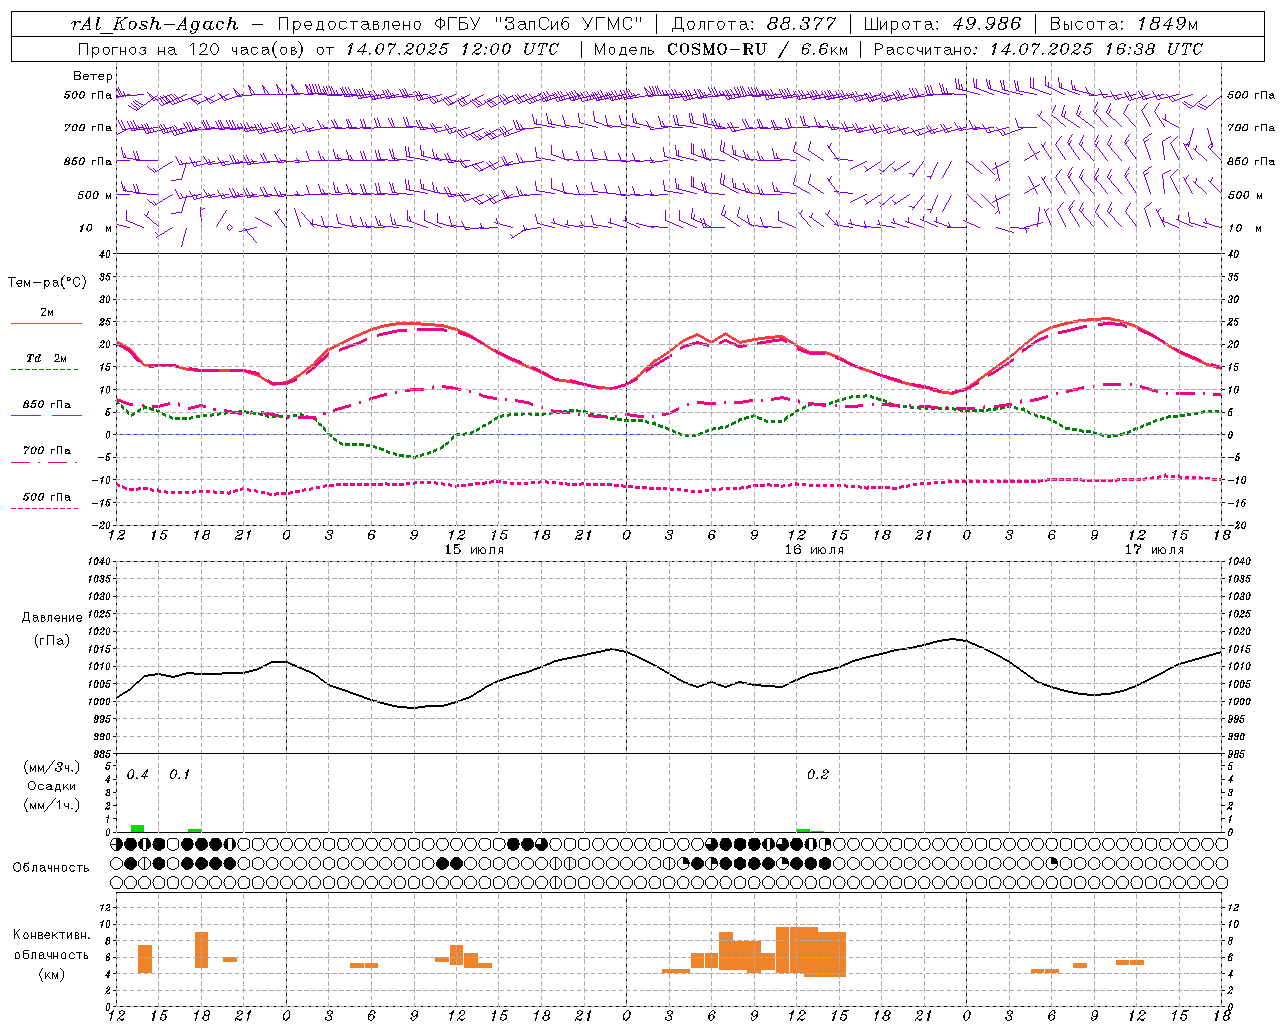Click the '16 июля' date label

pos(814,550)
